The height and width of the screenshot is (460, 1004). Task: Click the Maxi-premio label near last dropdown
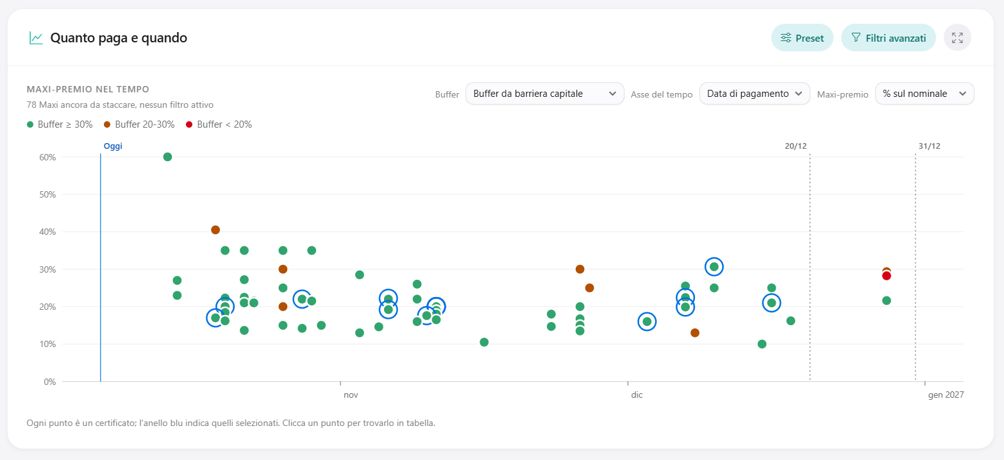pos(843,94)
